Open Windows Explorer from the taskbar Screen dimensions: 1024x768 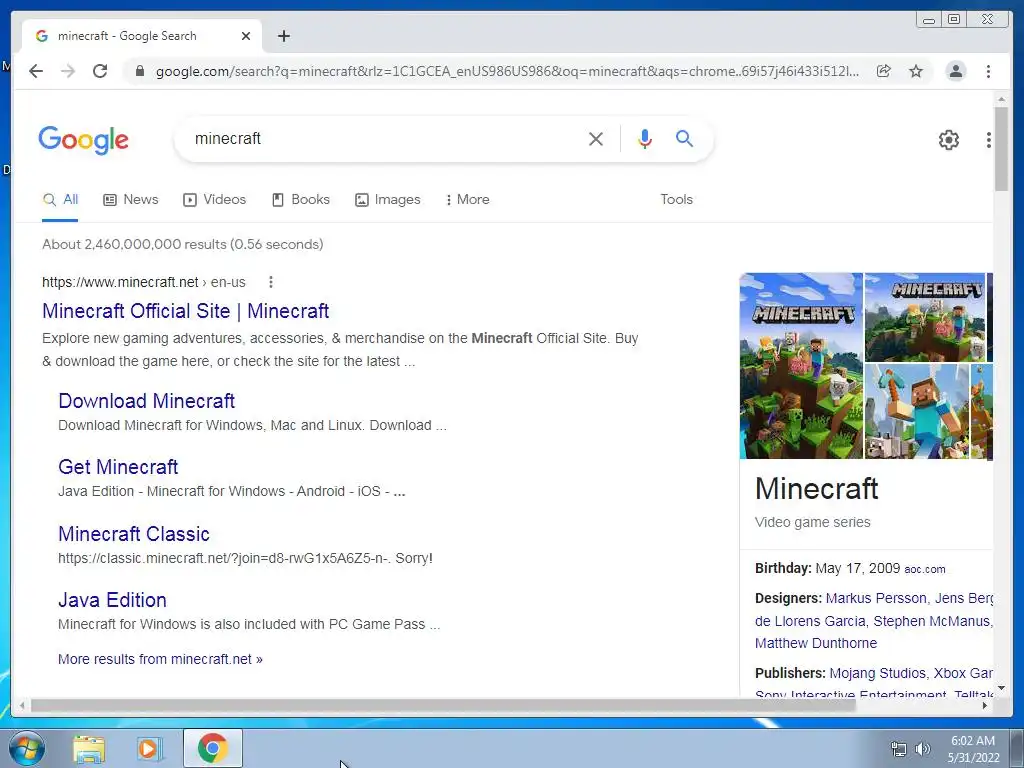click(89, 749)
